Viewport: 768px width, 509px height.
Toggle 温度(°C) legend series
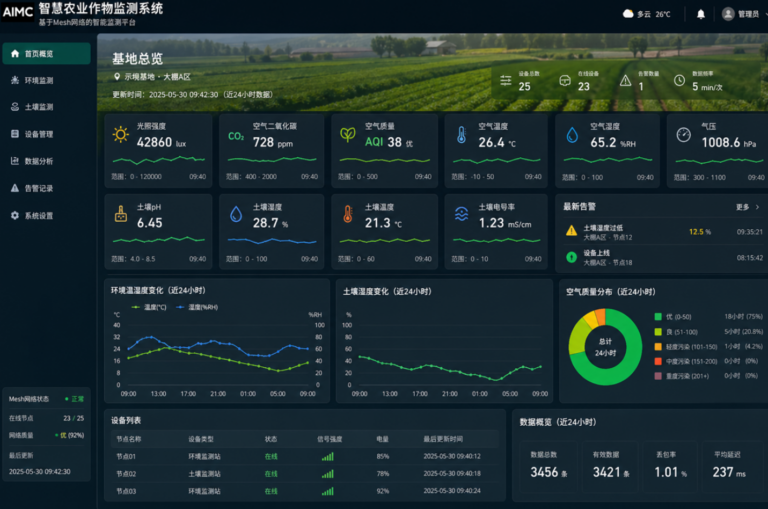[x=149, y=307]
